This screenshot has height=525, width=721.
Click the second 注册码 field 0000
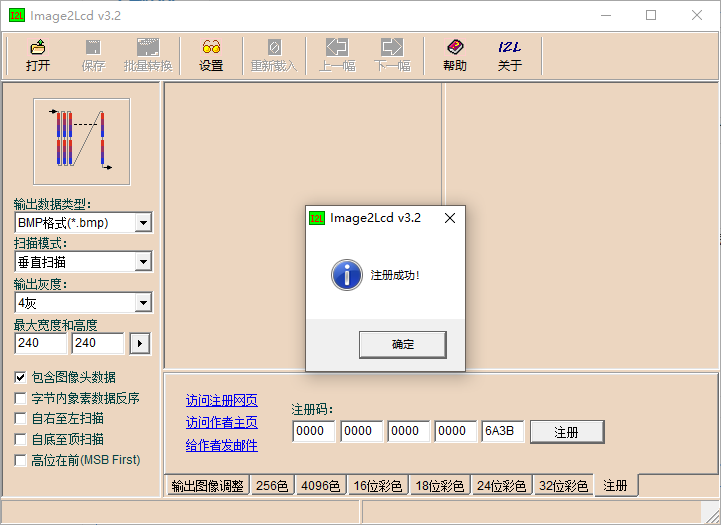(x=361, y=431)
